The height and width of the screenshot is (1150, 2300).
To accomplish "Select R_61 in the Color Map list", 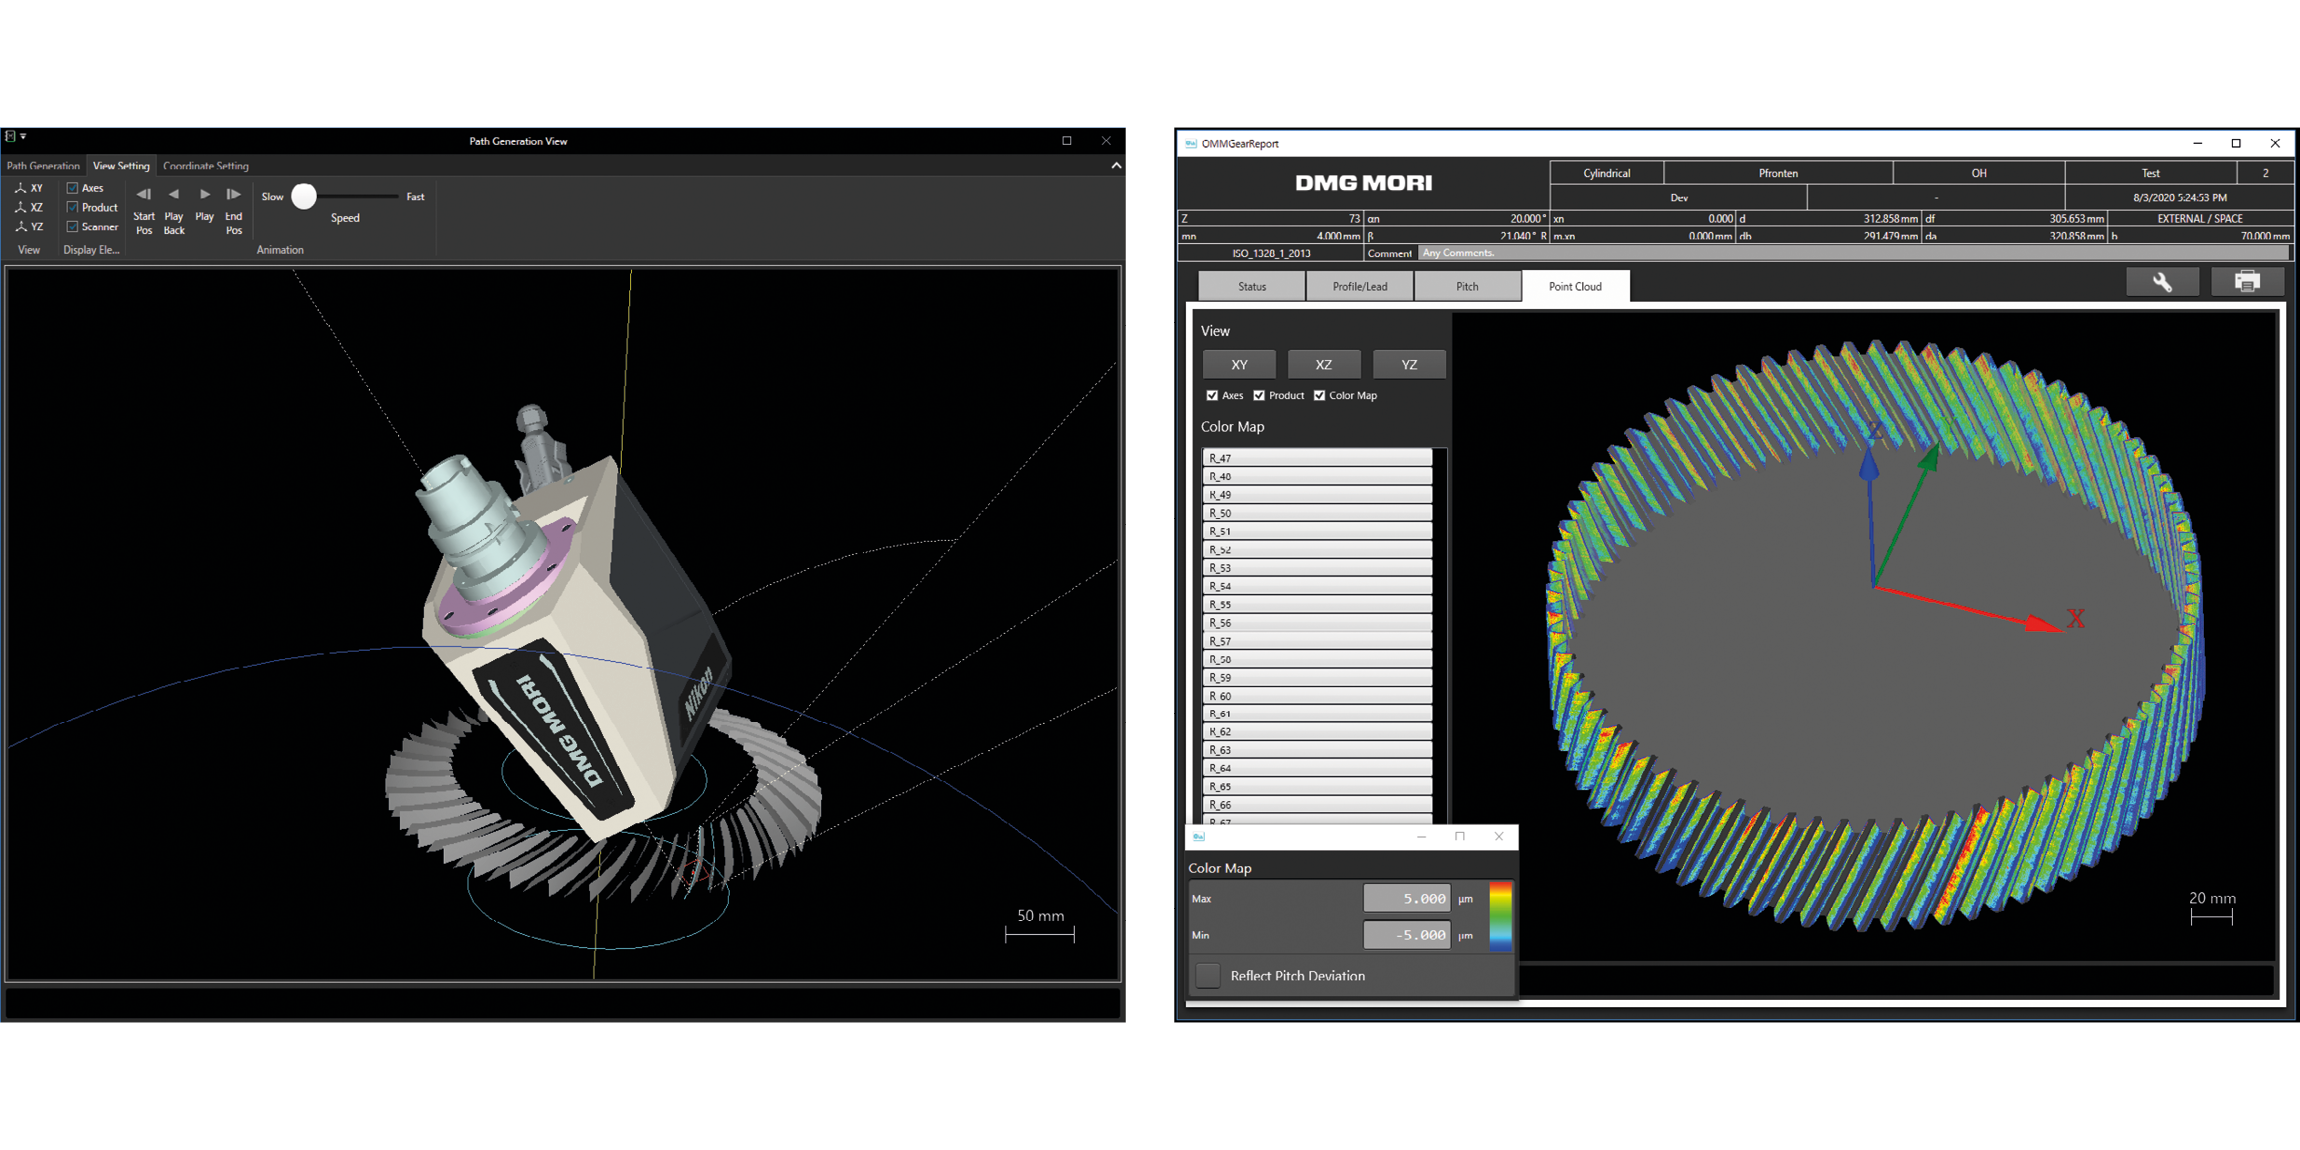I will (x=1317, y=714).
